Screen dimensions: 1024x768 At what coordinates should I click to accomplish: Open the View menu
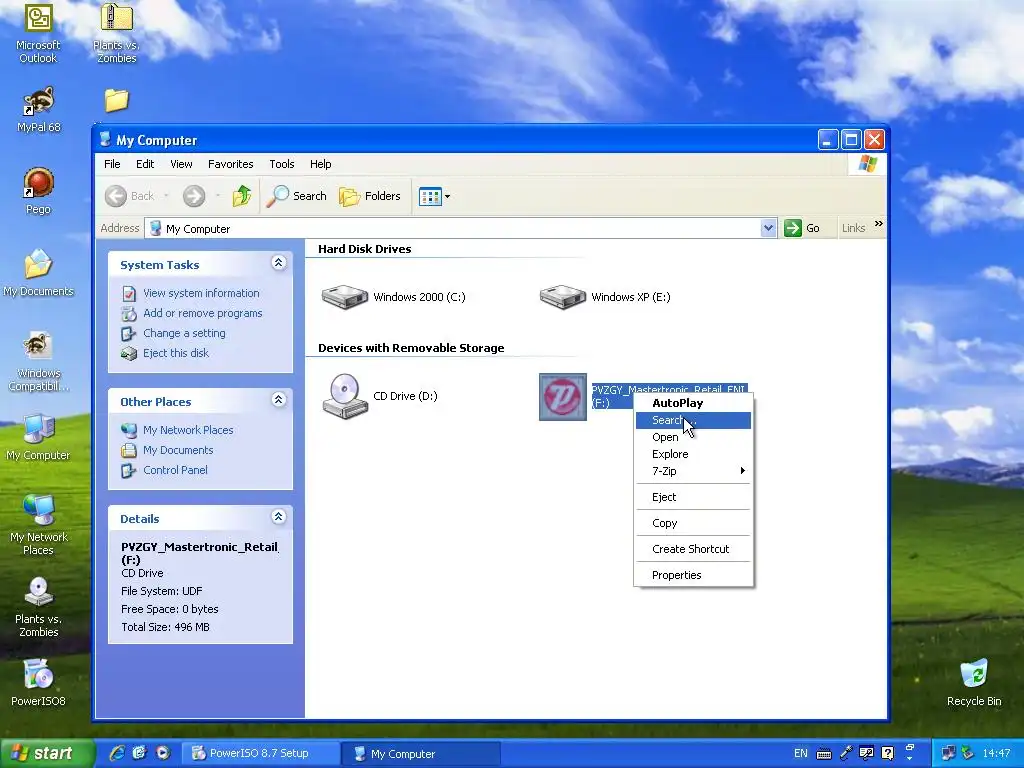[x=181, y=164]
